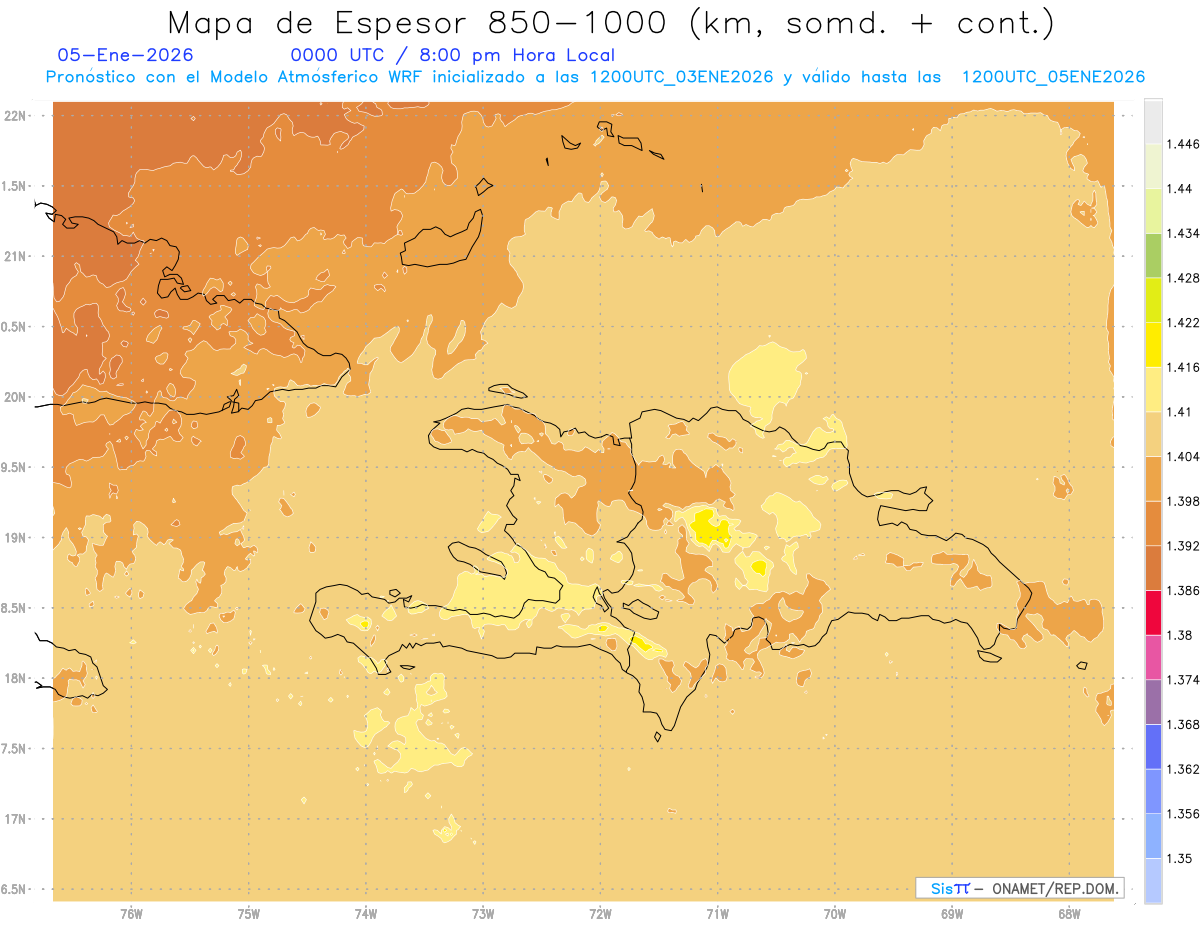Click the '21N' latitude label
1200x927 pixels.
14,257
